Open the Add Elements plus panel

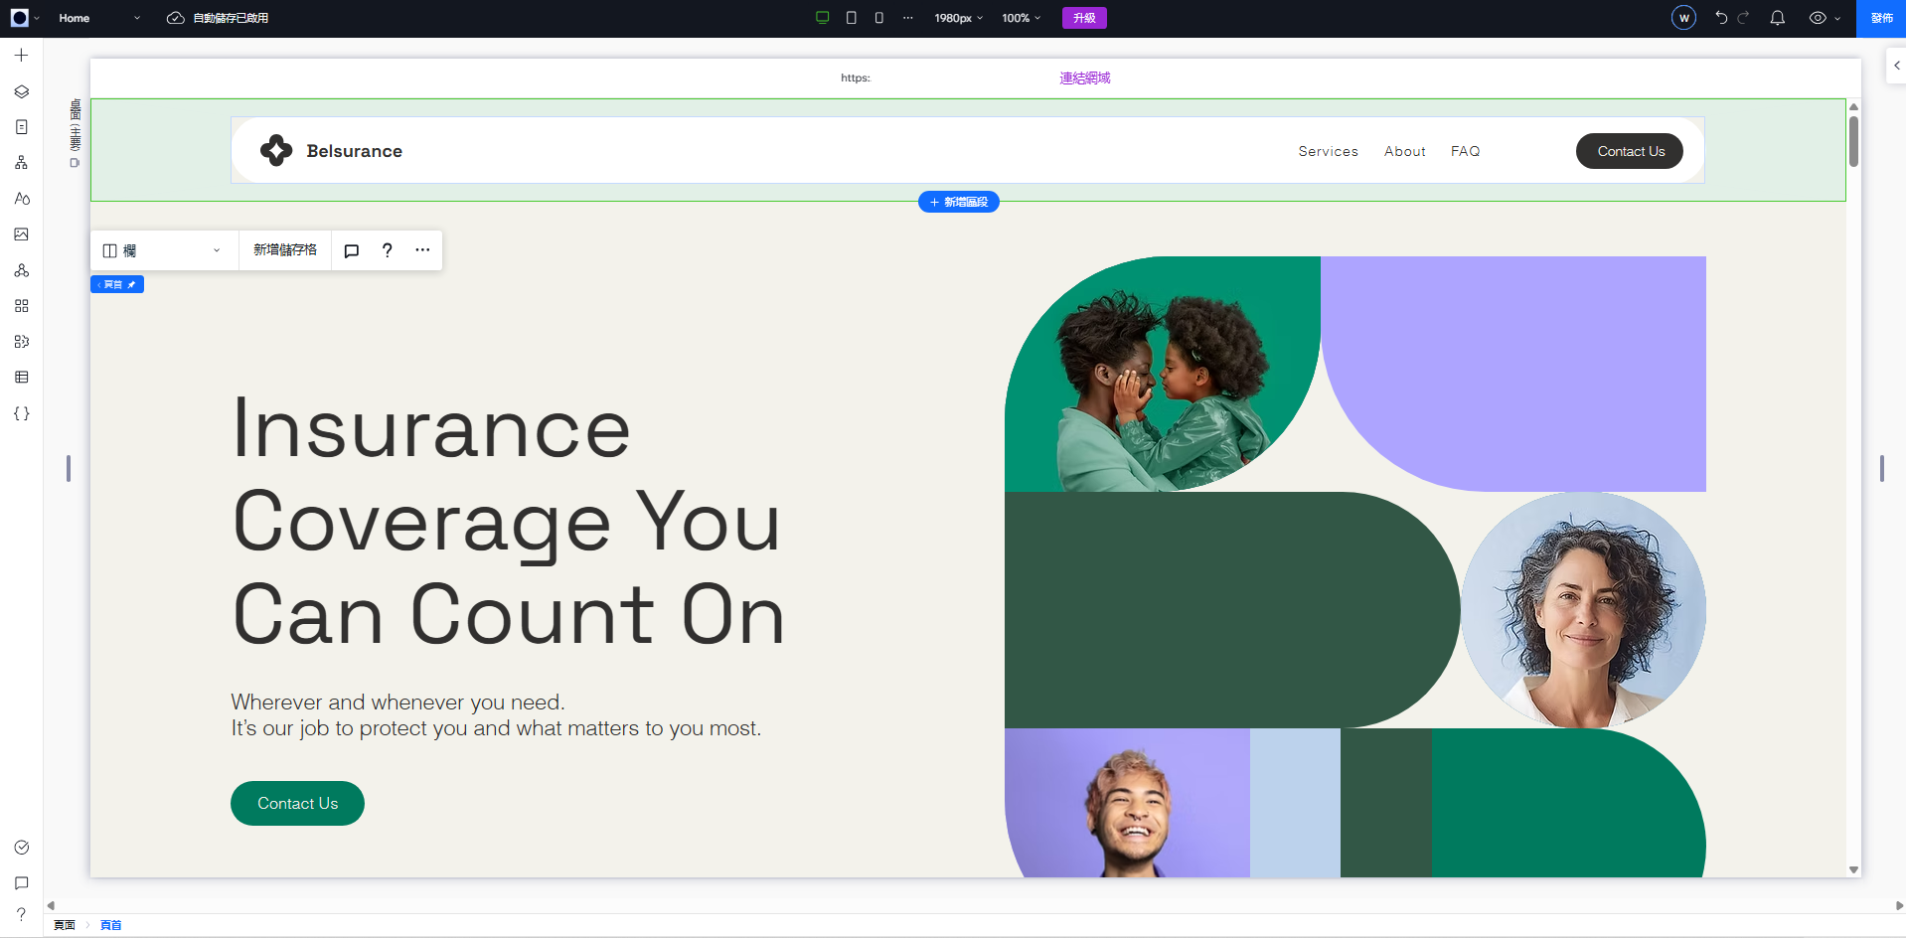tap(21, 56)
